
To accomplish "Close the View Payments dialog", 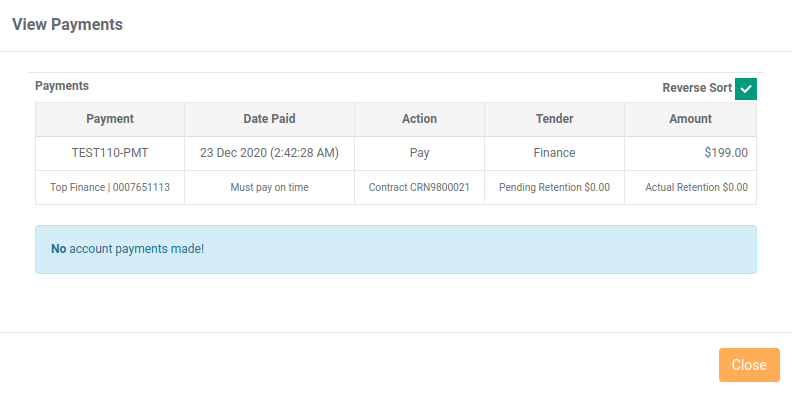I will click(x=749, y=365).
